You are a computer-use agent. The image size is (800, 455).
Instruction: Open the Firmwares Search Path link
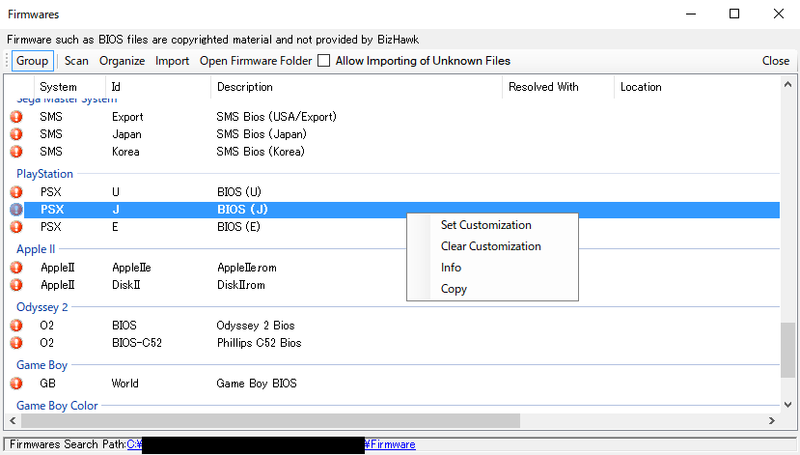point(271,444)
